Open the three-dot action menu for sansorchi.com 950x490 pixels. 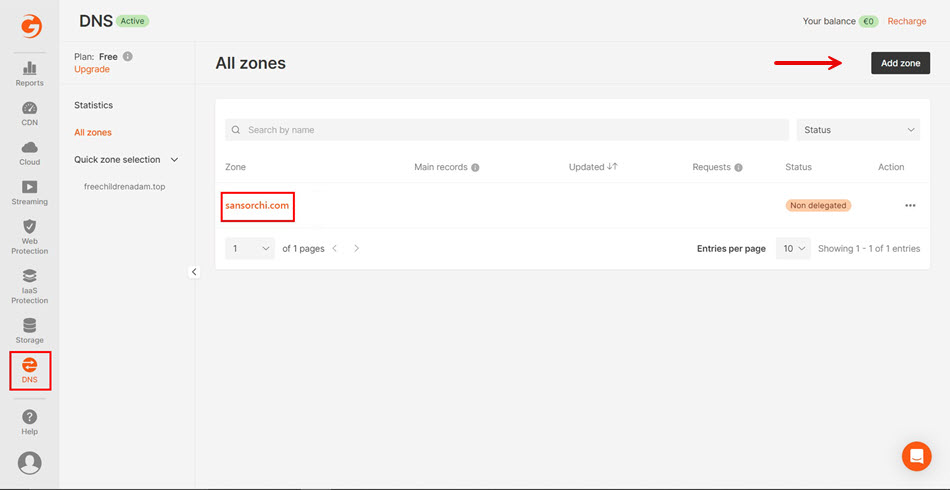(x=910, y=205)
